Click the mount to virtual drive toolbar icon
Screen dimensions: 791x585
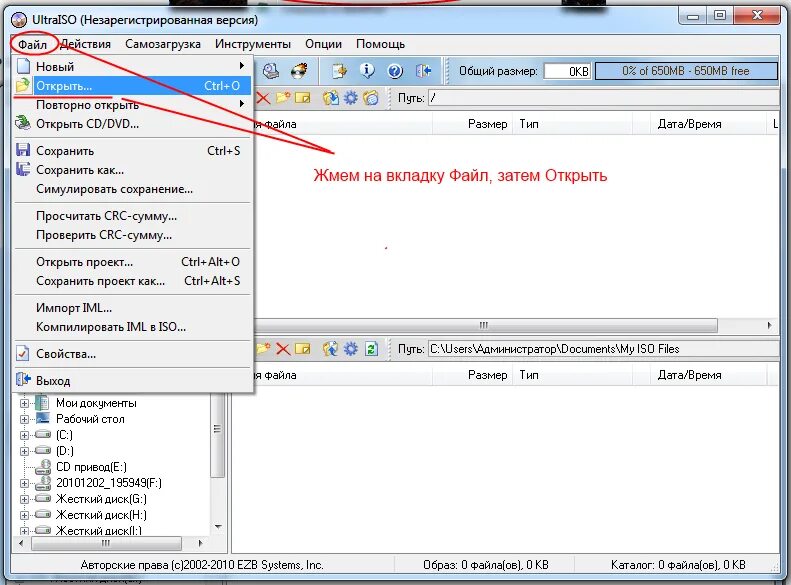tap(271, 71)
